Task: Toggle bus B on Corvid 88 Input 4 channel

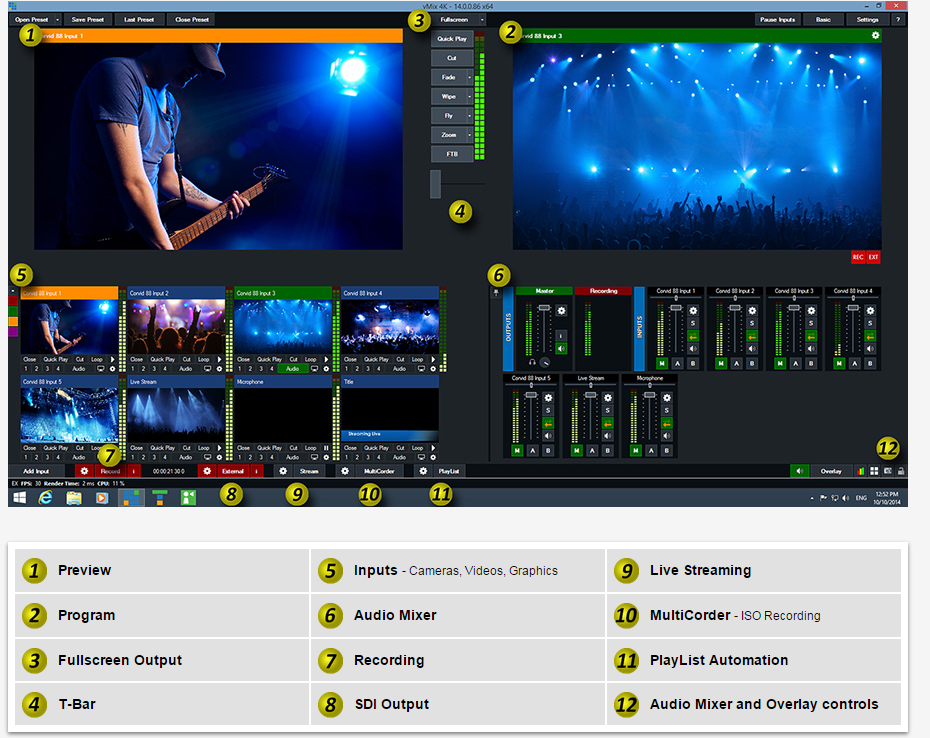Action: 870,363
